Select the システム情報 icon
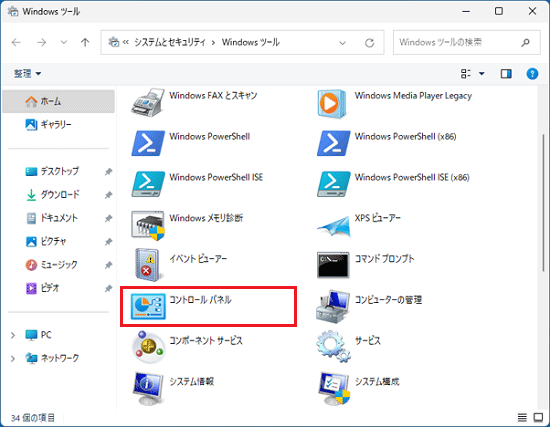Image resolution: width=550 pixels, height=427 pixels. [x=148, y=388]
